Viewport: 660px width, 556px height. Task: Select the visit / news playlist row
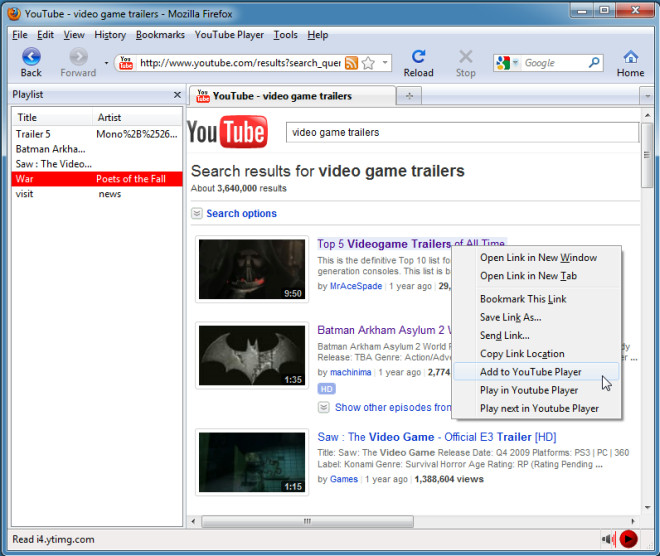point(97,194)
